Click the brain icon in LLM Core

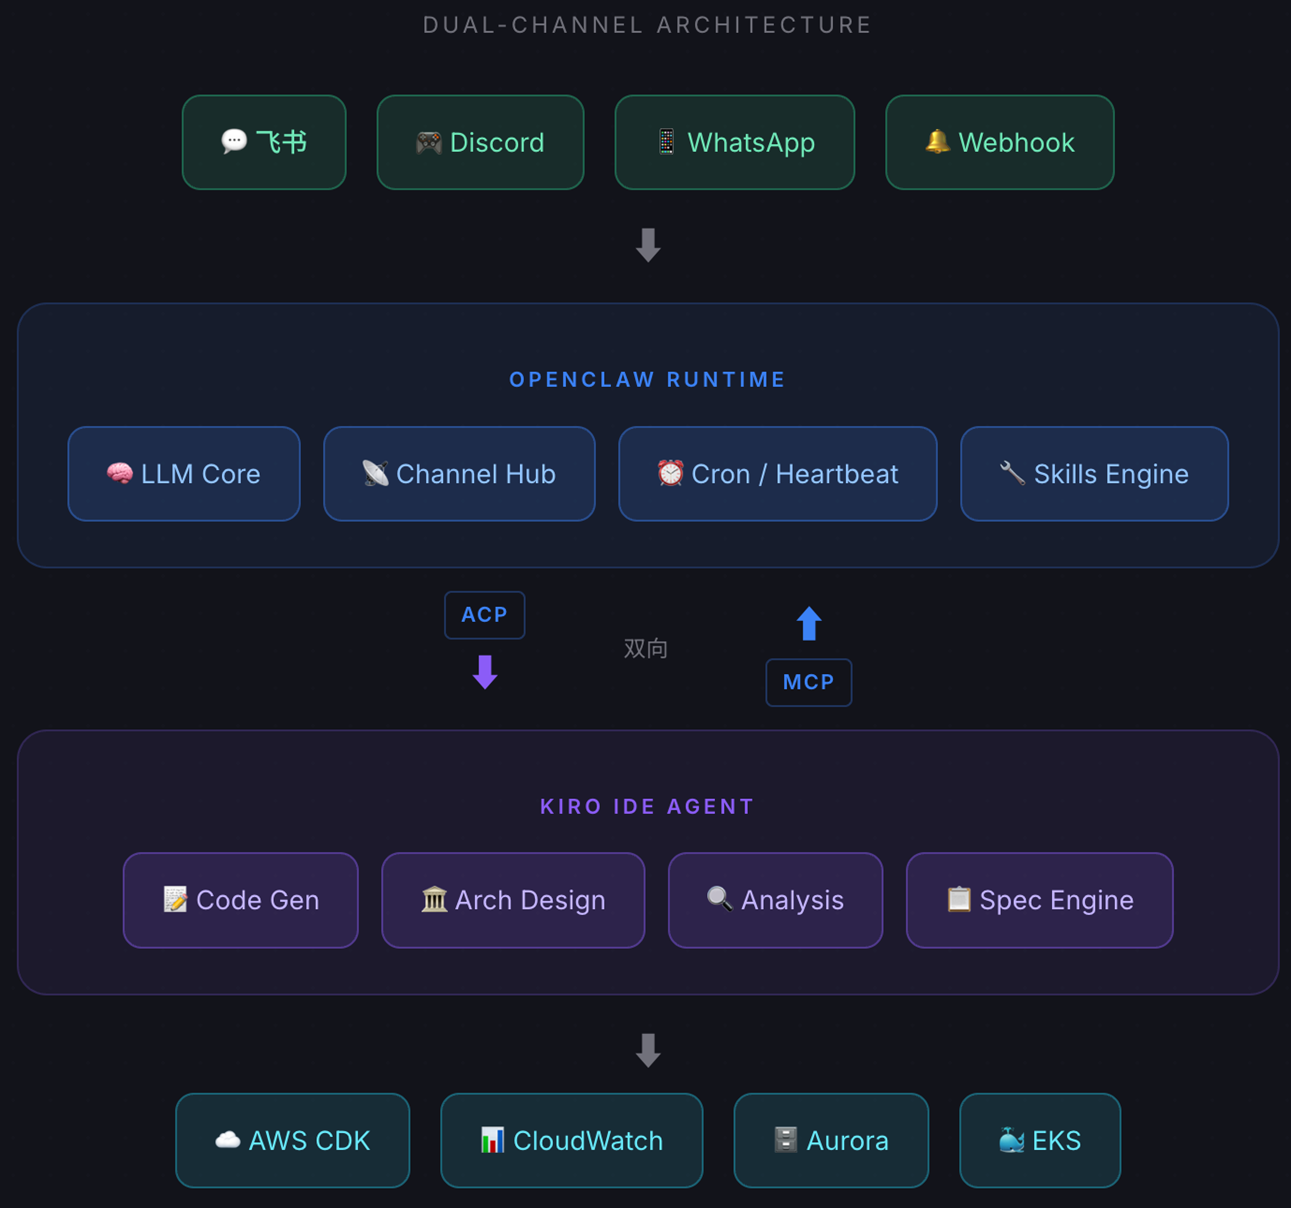tap(120, 473)
